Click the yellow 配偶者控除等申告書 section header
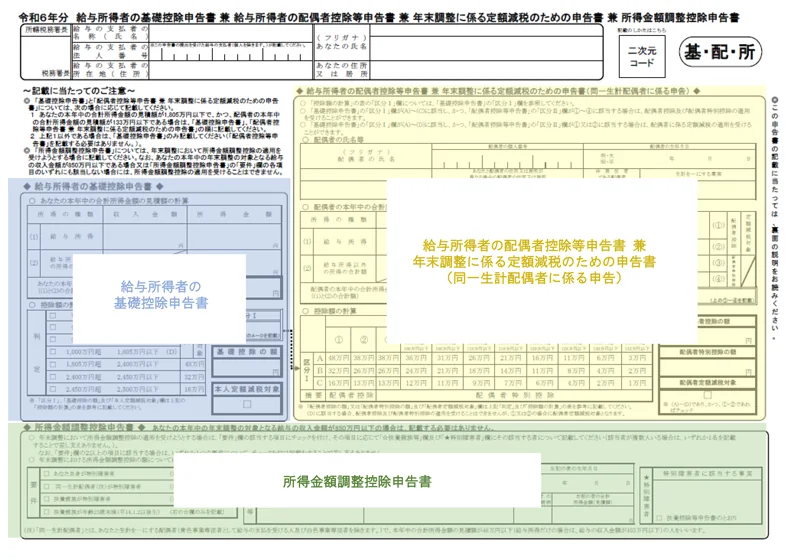This screenshot has height=559, width=790. [498, 91]
